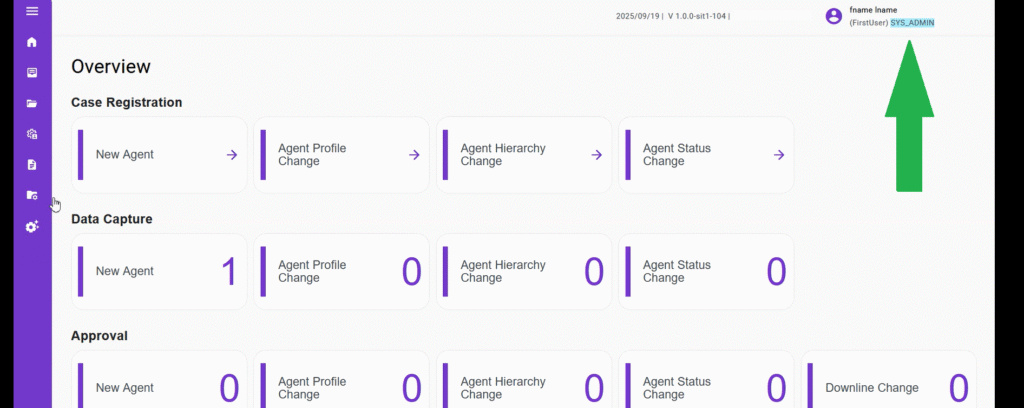
Task: Open the settings gears sidebar icon
Action: pos(32,226)
